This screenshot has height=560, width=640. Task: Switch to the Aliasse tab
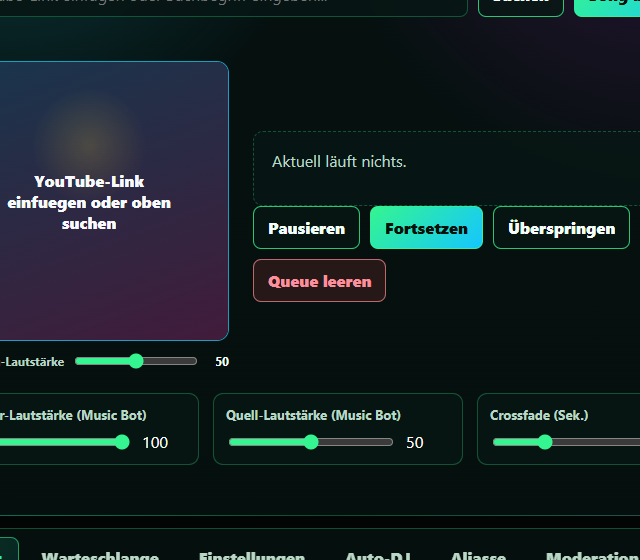(478, 555)
